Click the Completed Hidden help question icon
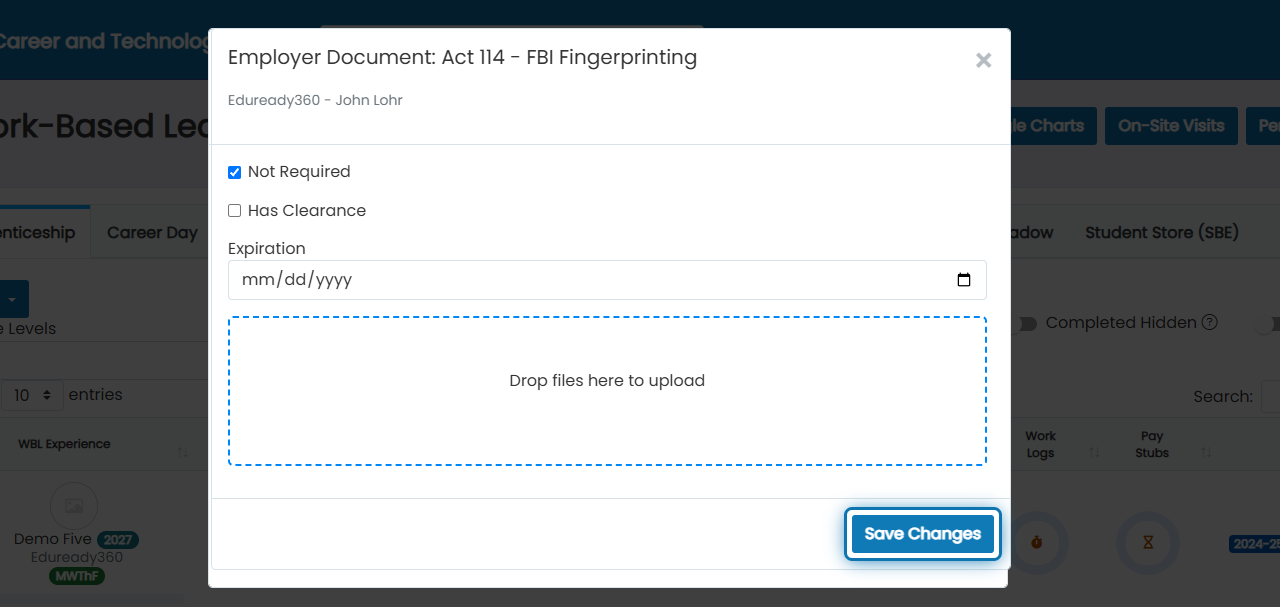The image size is (1280, 607). (1209, 322)
